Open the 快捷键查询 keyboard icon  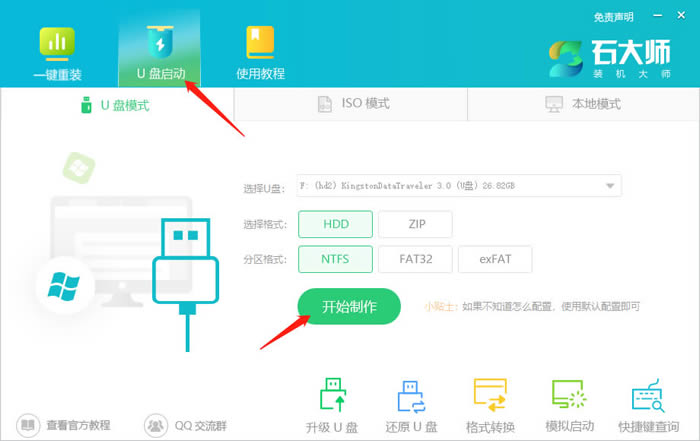tap(648, 395)
